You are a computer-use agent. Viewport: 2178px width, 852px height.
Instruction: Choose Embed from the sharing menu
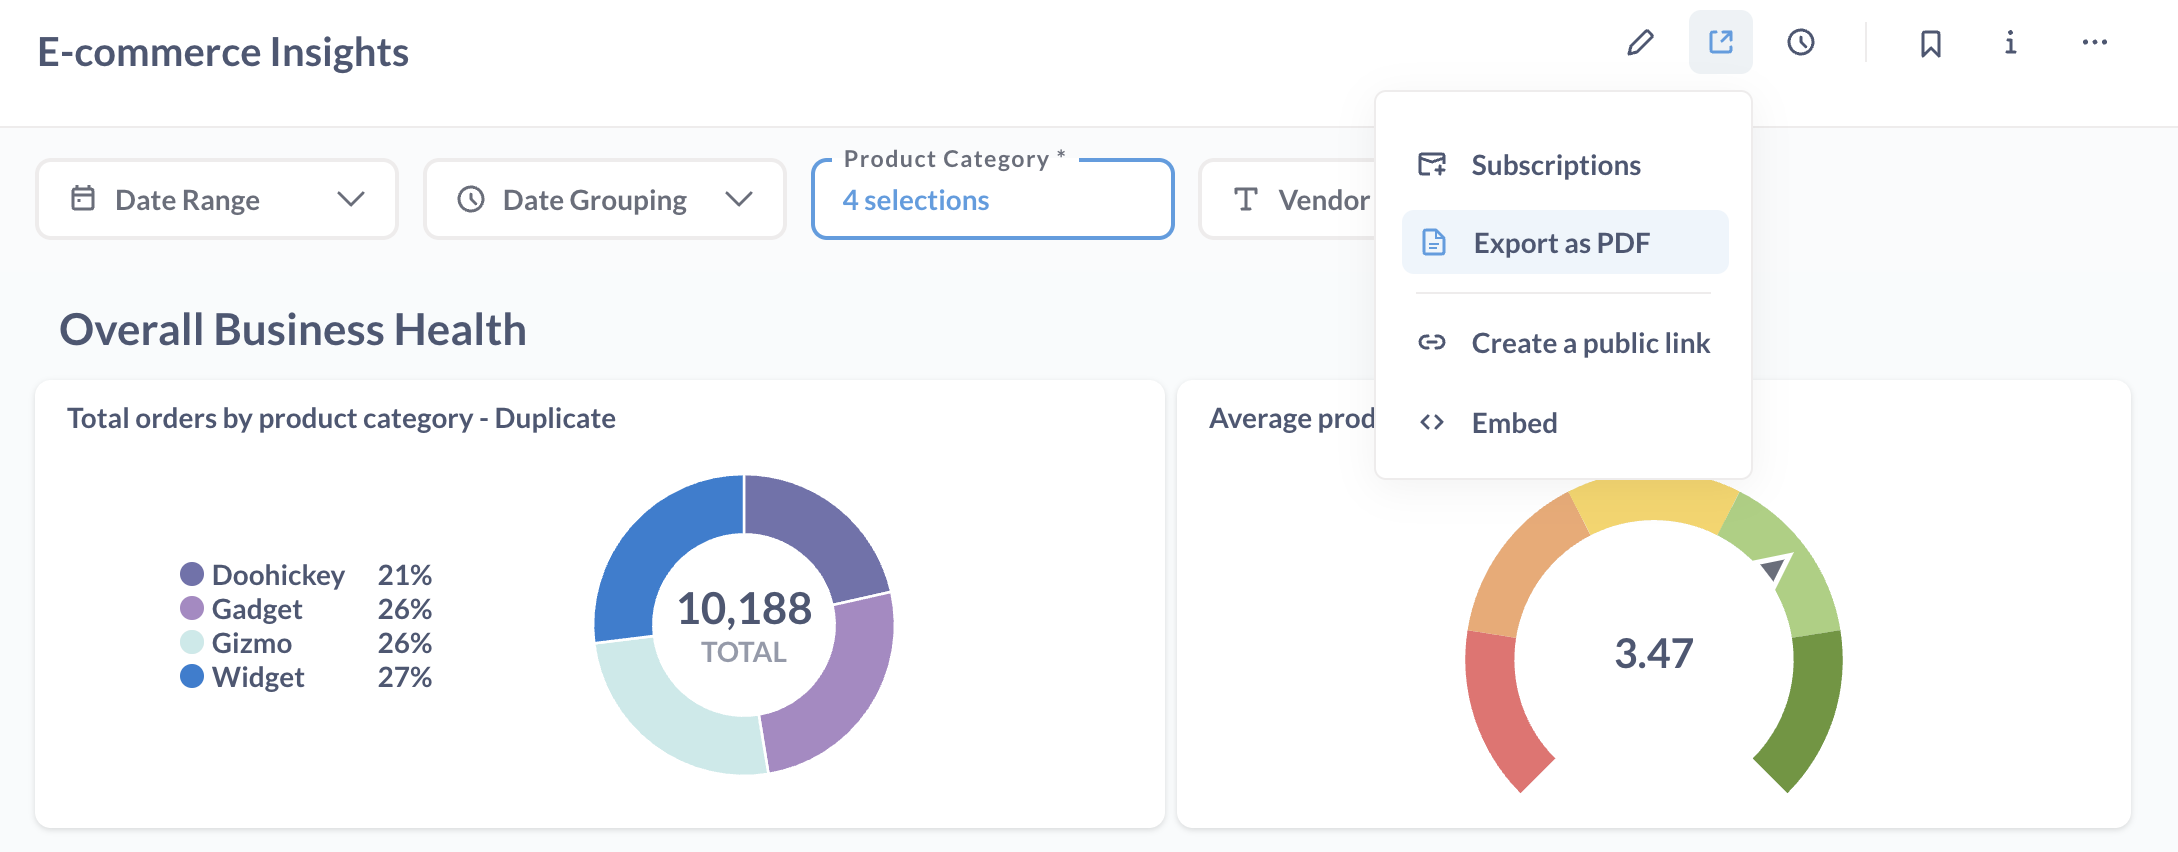[x=1514, y=423]
